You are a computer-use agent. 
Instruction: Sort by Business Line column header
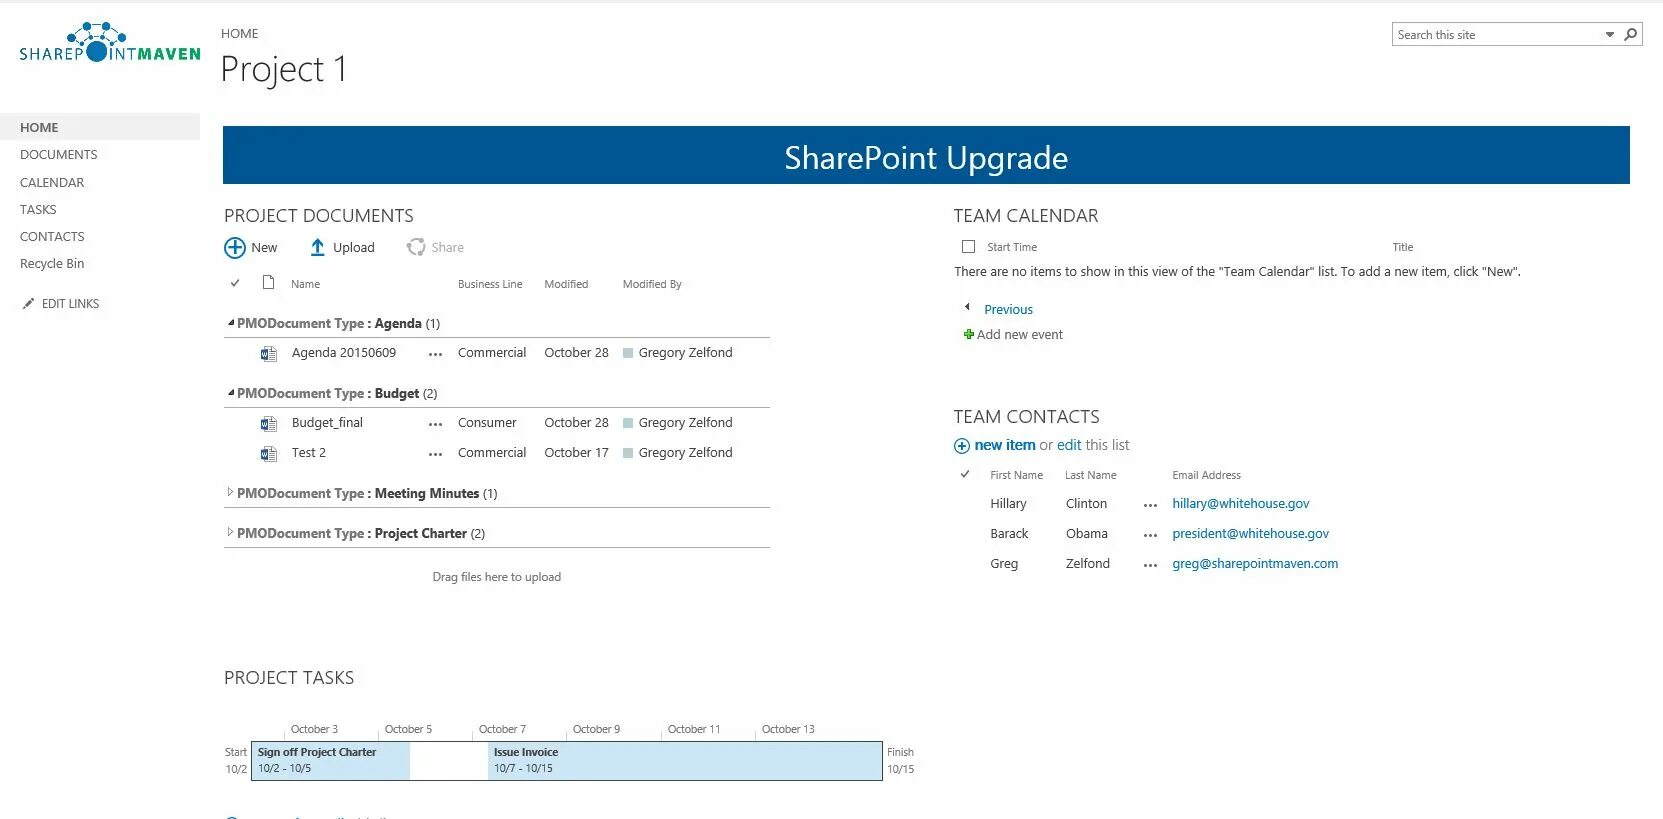490,284
